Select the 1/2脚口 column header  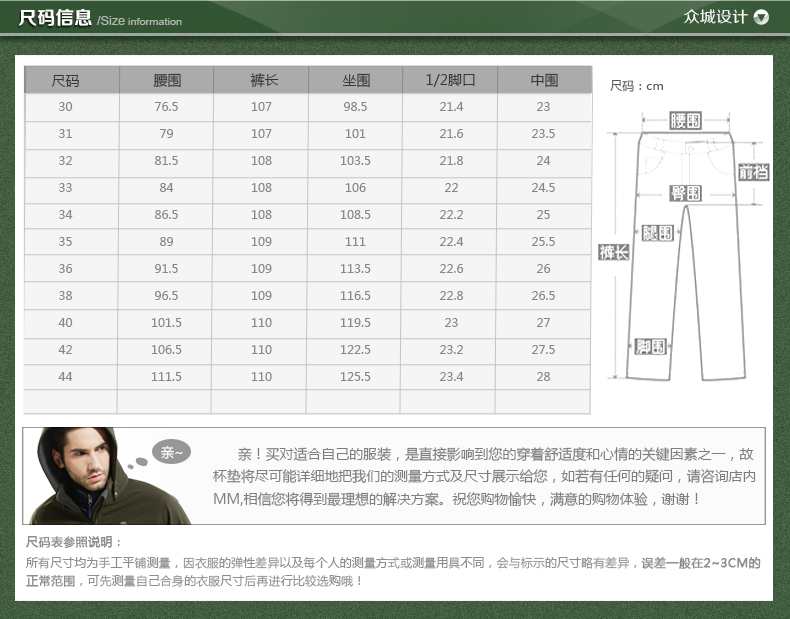pyautogui.click(x=450, y=80)
